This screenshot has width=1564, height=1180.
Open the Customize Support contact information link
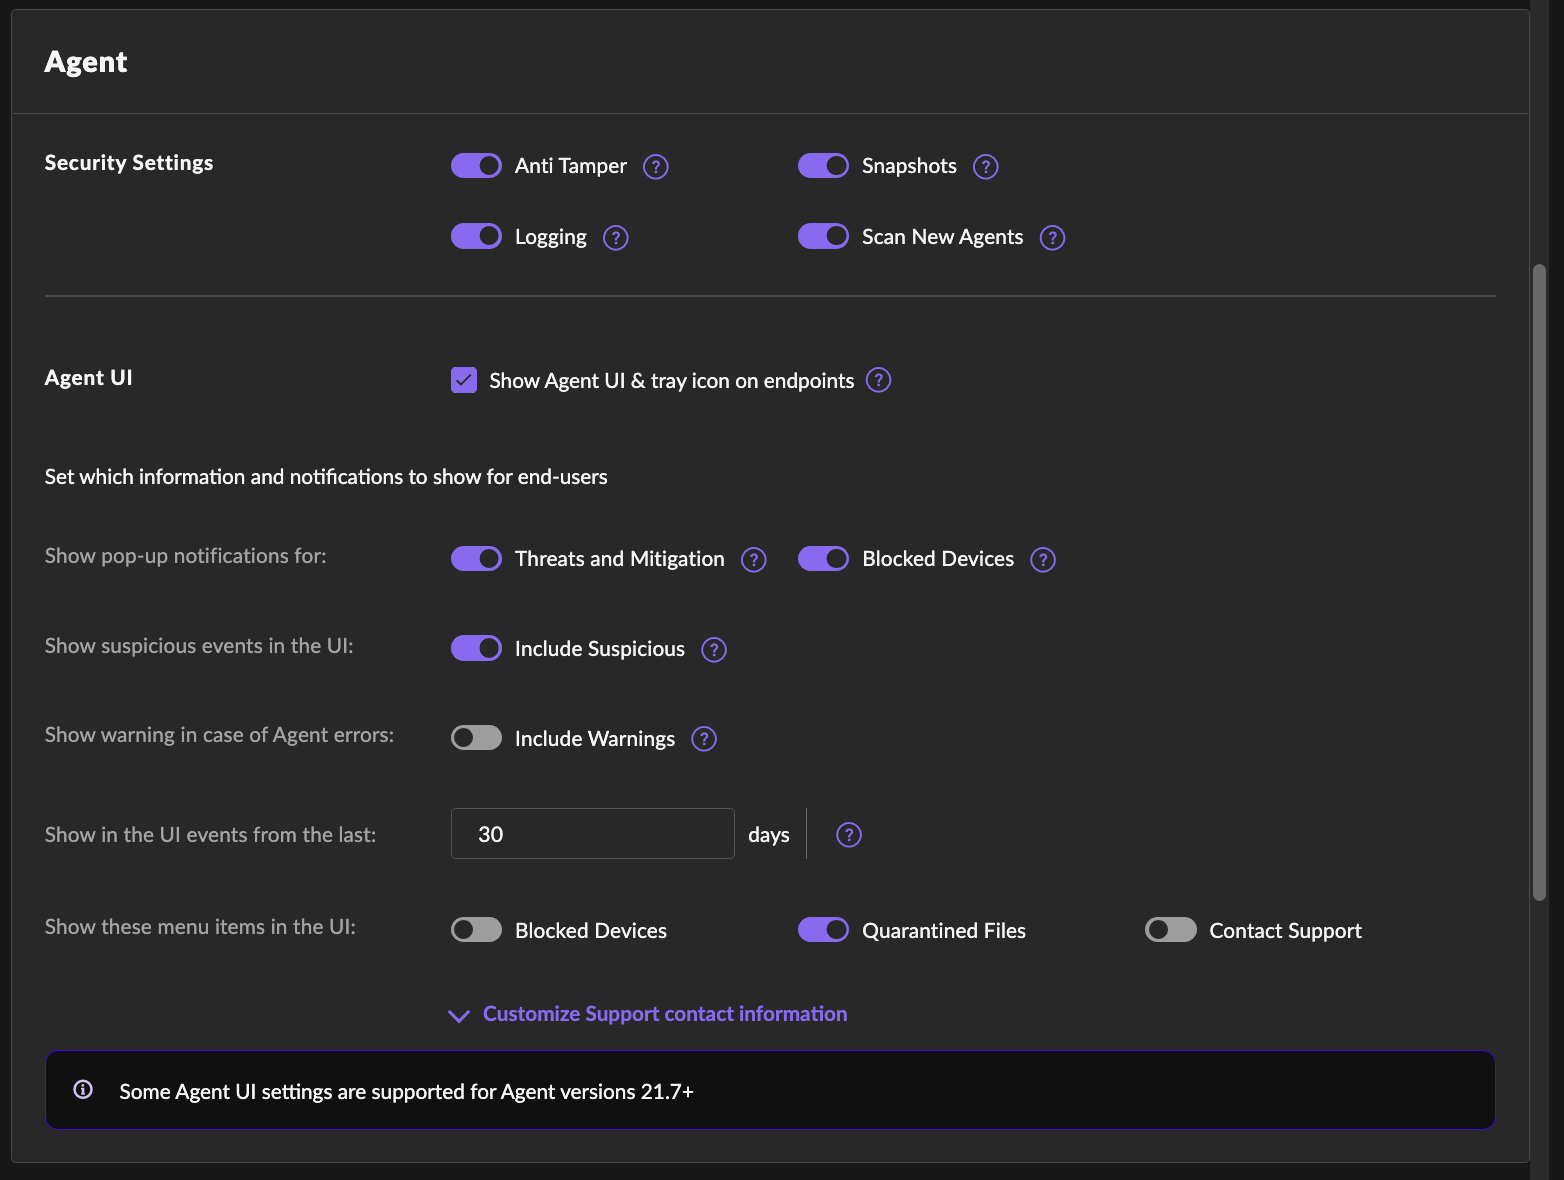pyautogui.click(x=665, y=1014)
